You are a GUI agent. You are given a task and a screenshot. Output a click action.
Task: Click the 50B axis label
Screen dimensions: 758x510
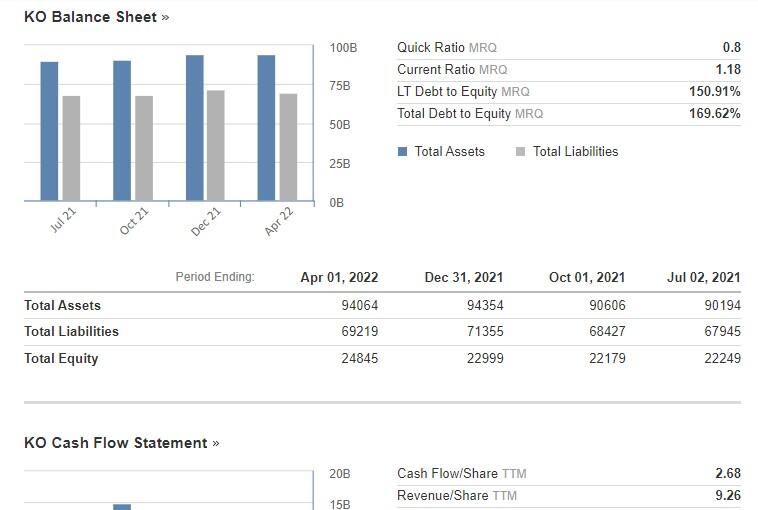(340, 125)
